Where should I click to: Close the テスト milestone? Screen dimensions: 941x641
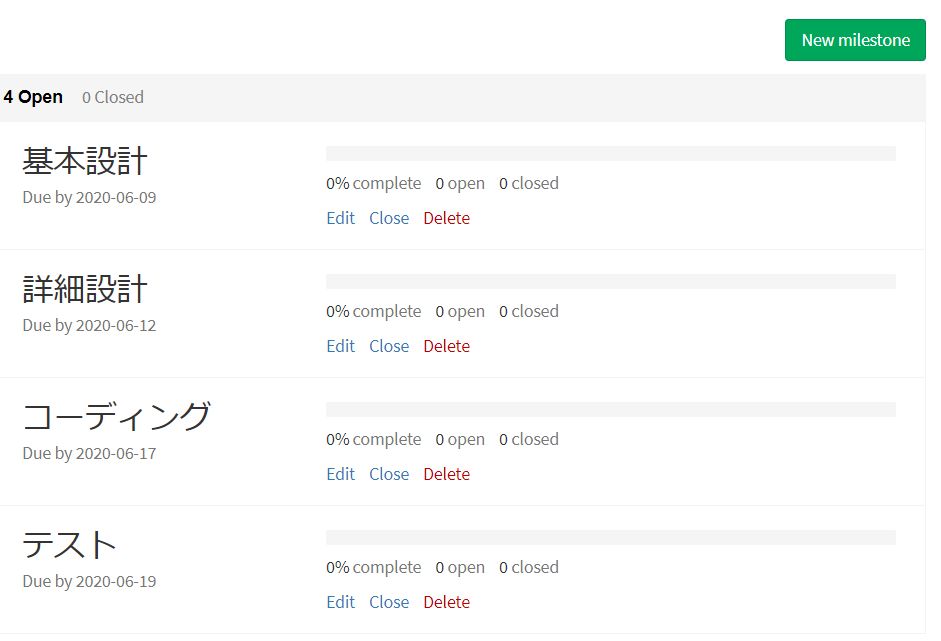[x=389, y=601]
